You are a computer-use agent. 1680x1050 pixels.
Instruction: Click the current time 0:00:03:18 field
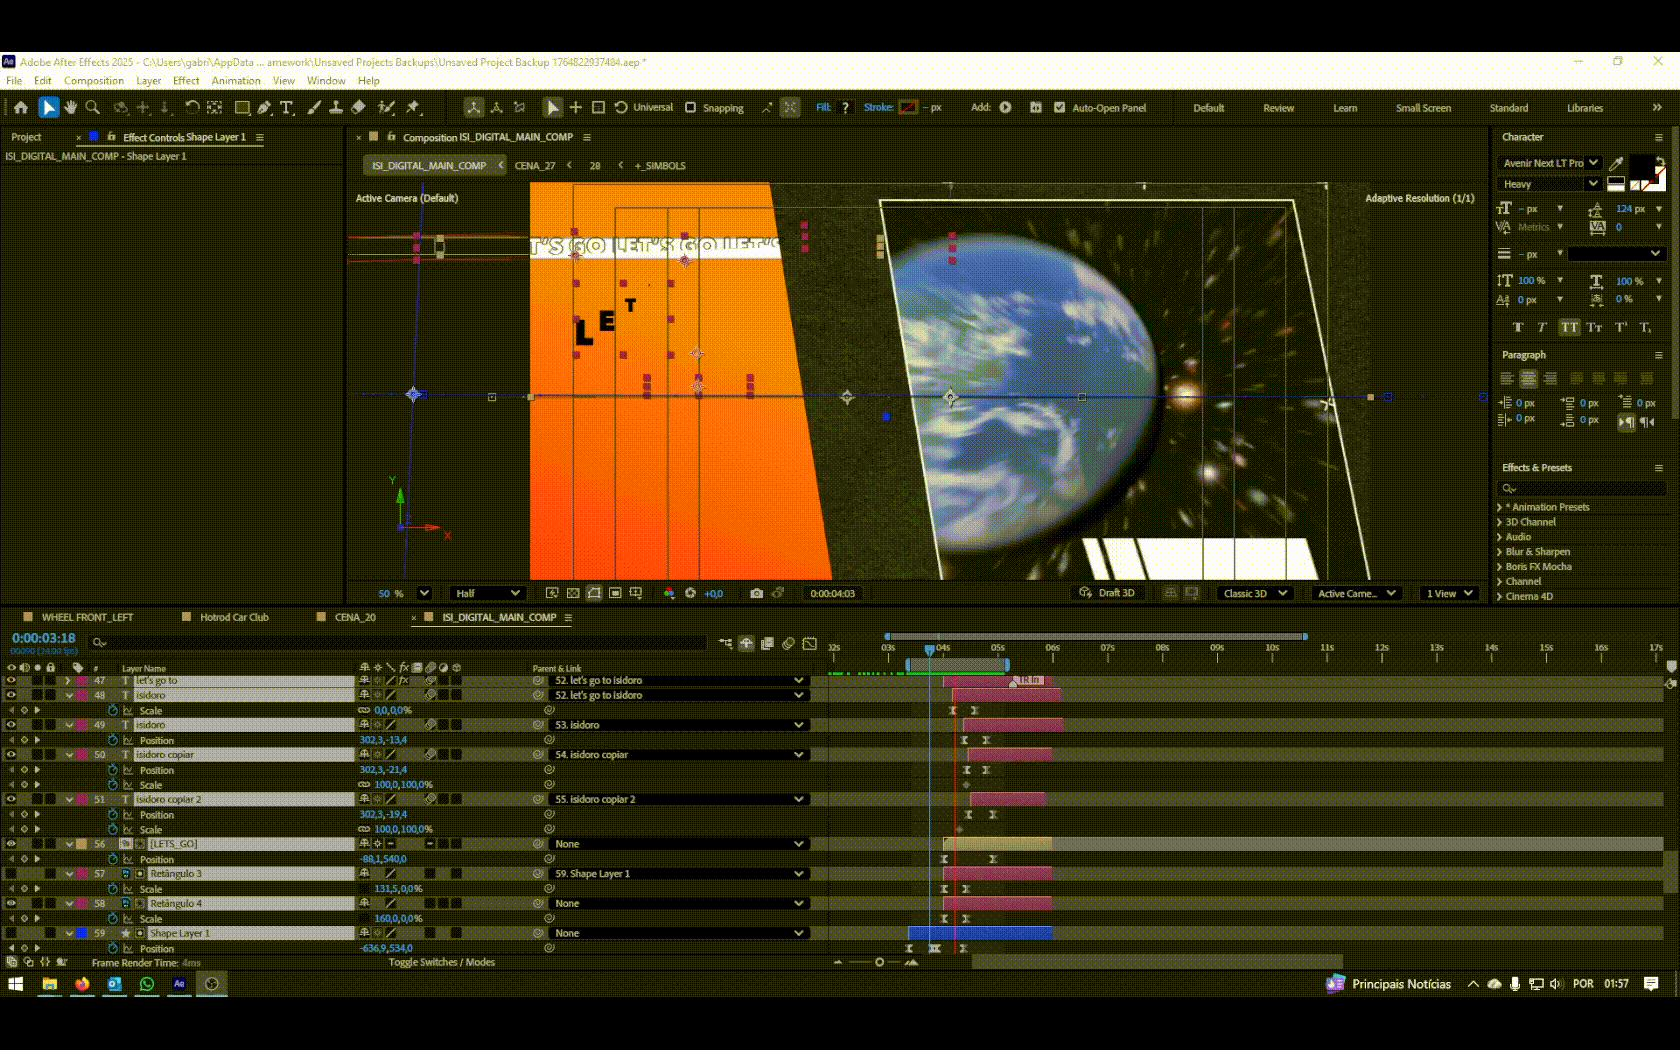coord(44,638)
